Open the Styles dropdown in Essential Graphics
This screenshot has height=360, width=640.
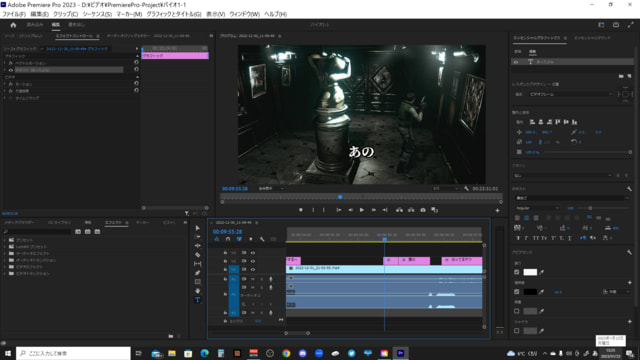[x=563, y=175]
